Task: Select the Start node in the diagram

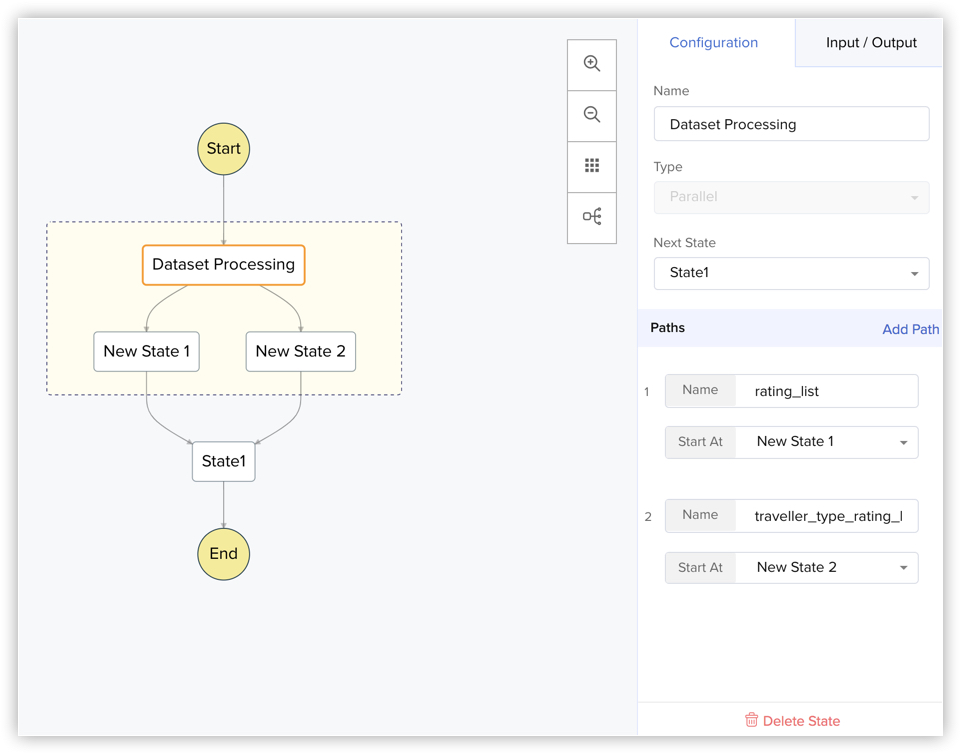Action: tap(223, 149)
